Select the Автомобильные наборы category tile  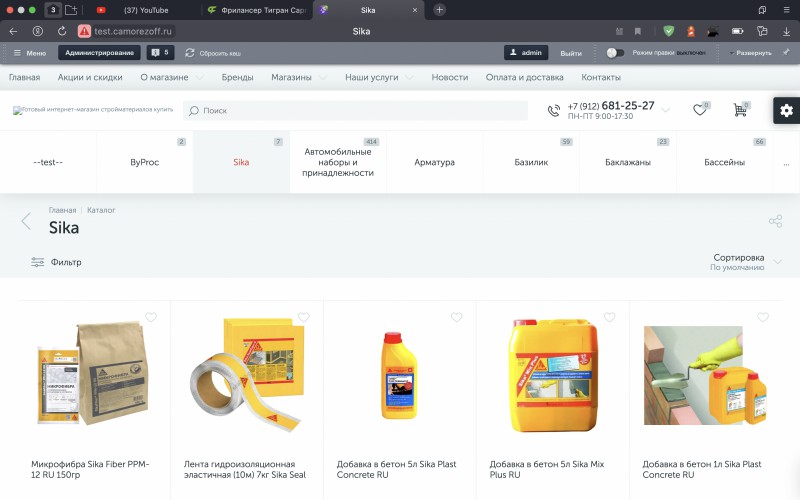click(x=338, y=162)
